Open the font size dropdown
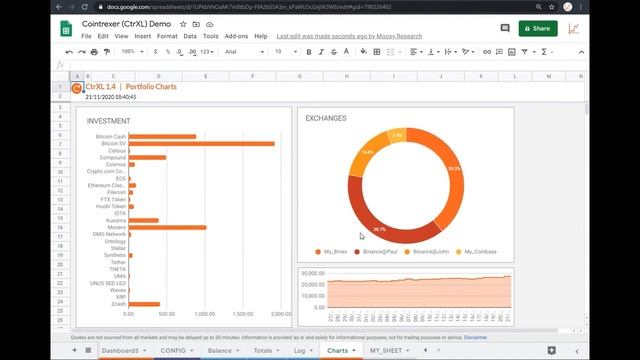640x360 pixels. click(286, 52)
